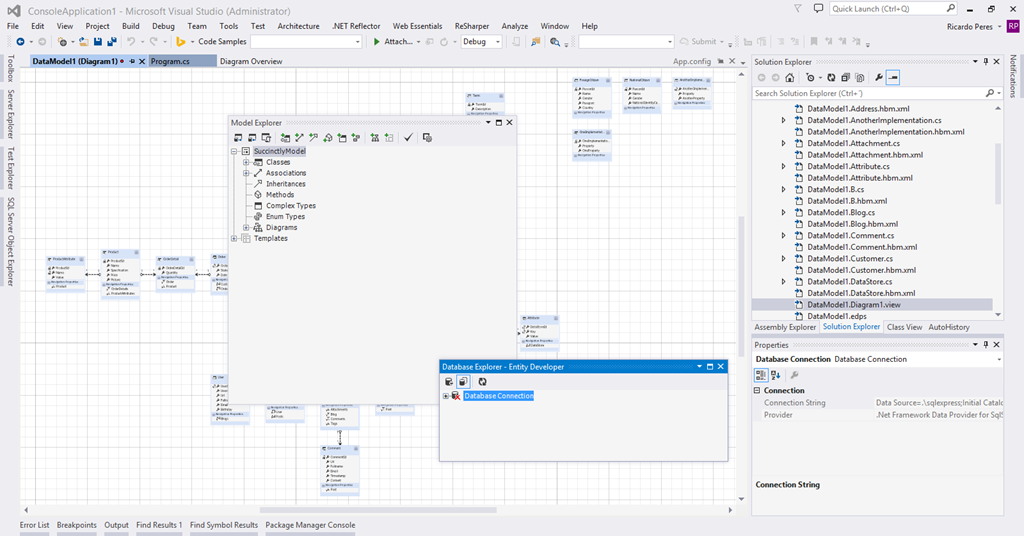Viewport: 1024px width, 536px height.
Task: Open the Package Manager Console tab
Action: [x=310, y=525]
